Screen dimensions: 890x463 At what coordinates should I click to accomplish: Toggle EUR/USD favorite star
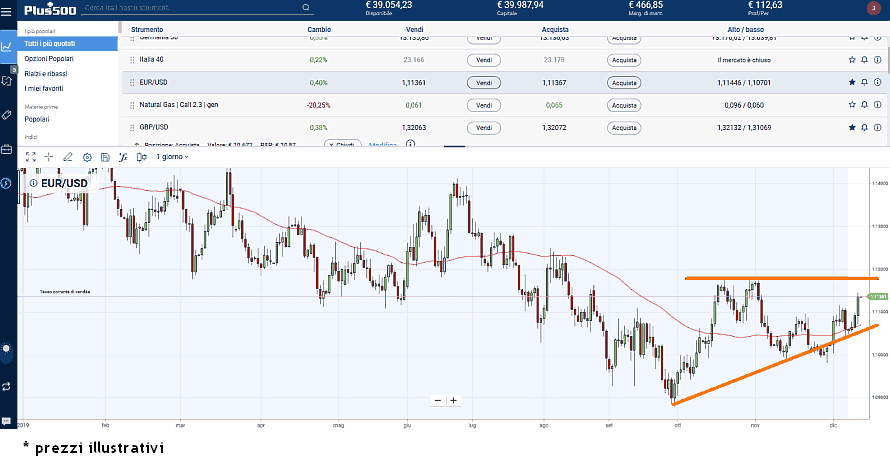pos(852,82)
